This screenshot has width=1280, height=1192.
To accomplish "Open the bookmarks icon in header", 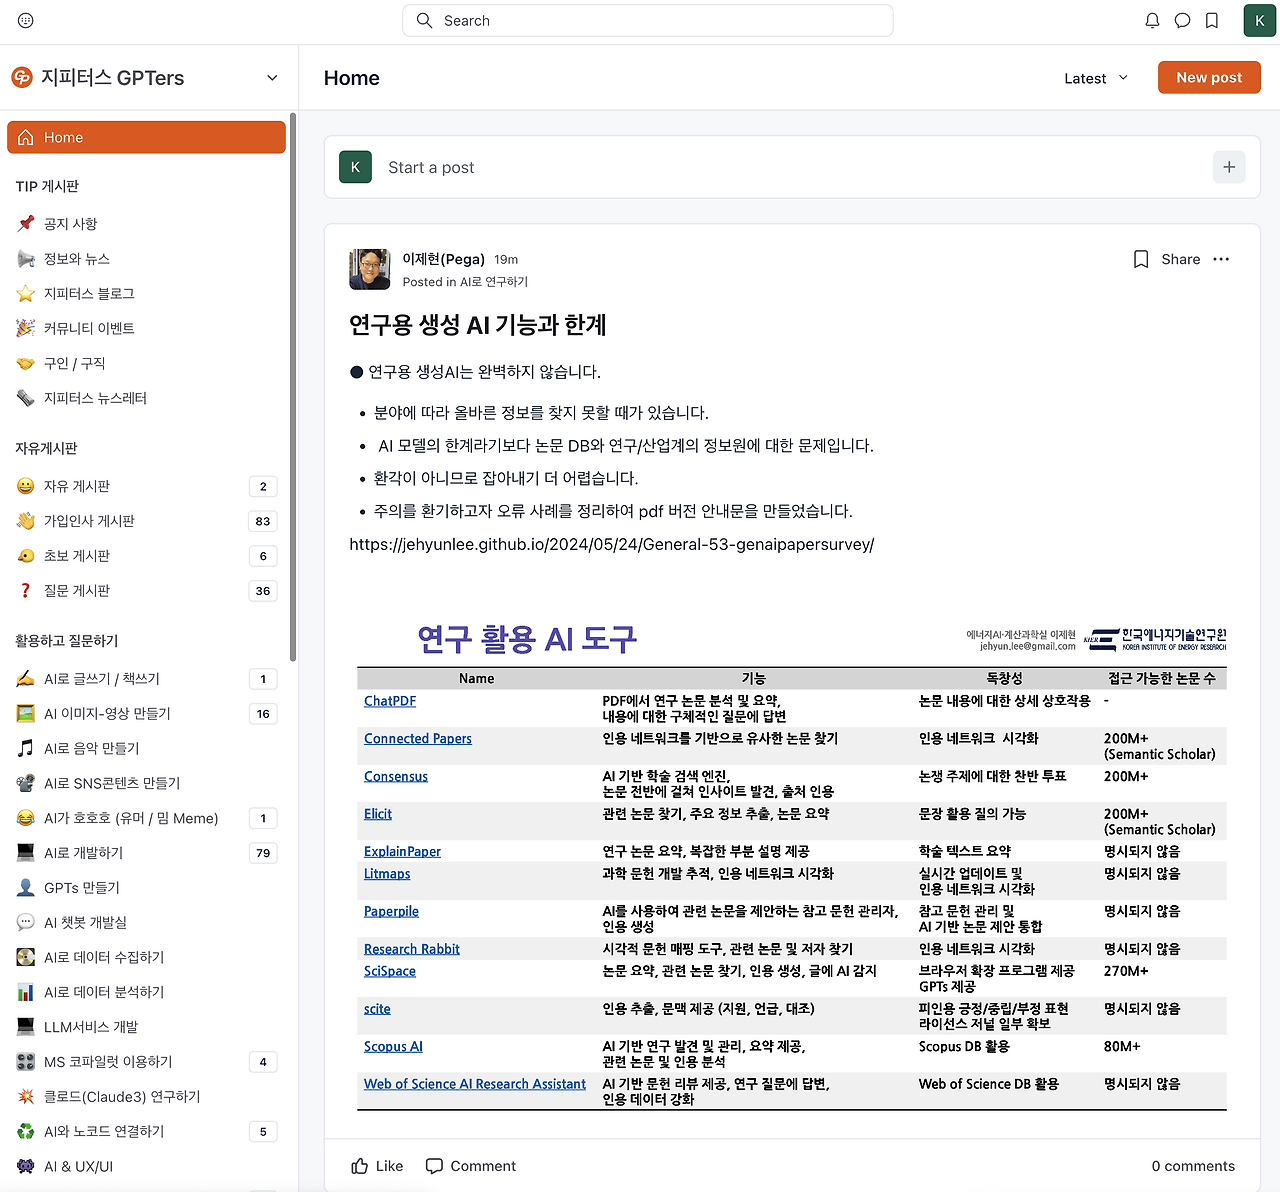I will (x=1212, y=21).
